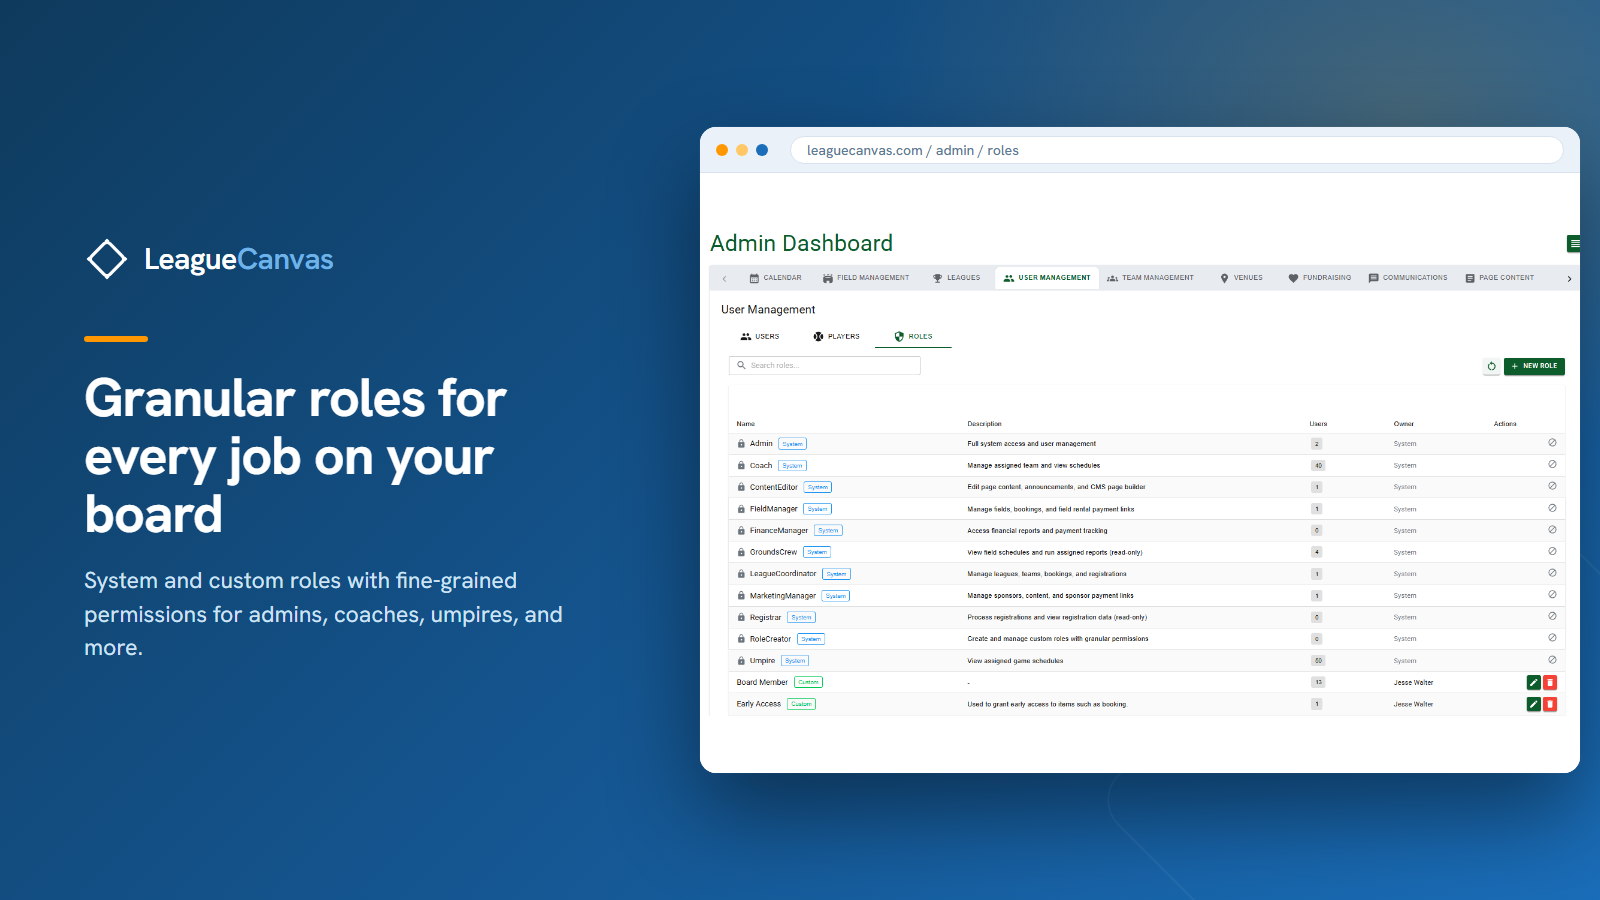Select the LeagueCoordinator role name
The width and height of the screenshot is (1600, 900).
tap(783, 574)
